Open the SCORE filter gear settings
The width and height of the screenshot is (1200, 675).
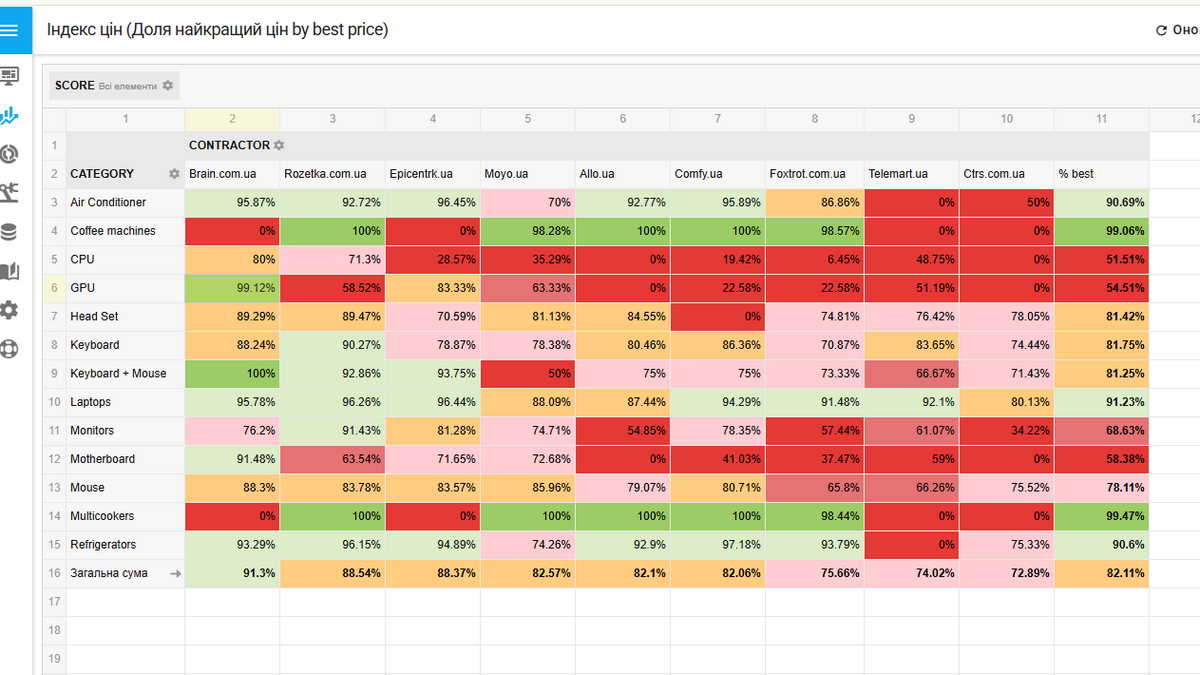(x=168, y=86)
